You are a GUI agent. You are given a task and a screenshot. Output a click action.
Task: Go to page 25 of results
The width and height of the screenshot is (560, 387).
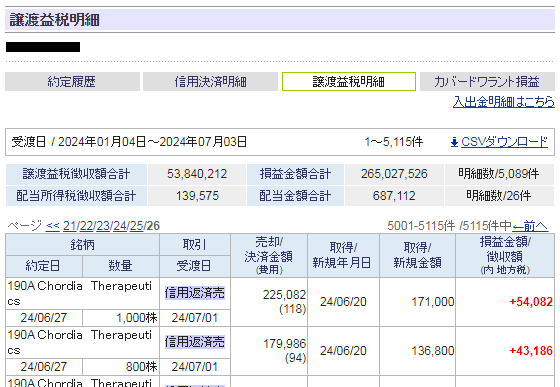coord(137,226)
